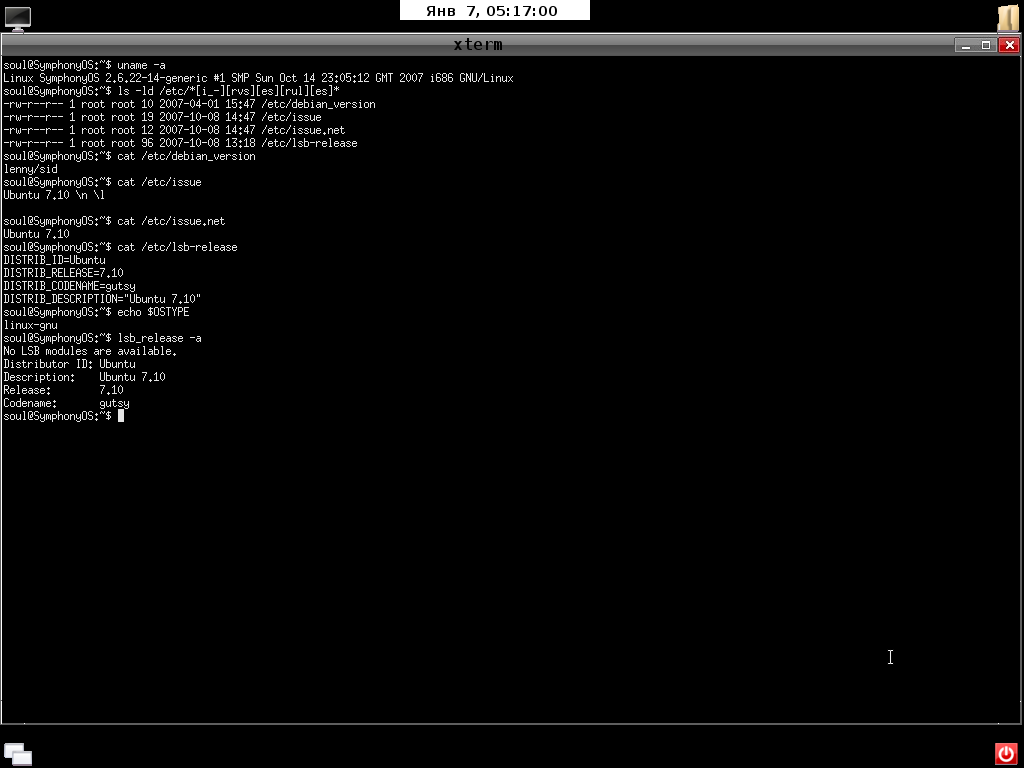The height and width of the screenshot is (768, 1024).
Task: Click the 'lsb_release -a' command
Action: 159,338
